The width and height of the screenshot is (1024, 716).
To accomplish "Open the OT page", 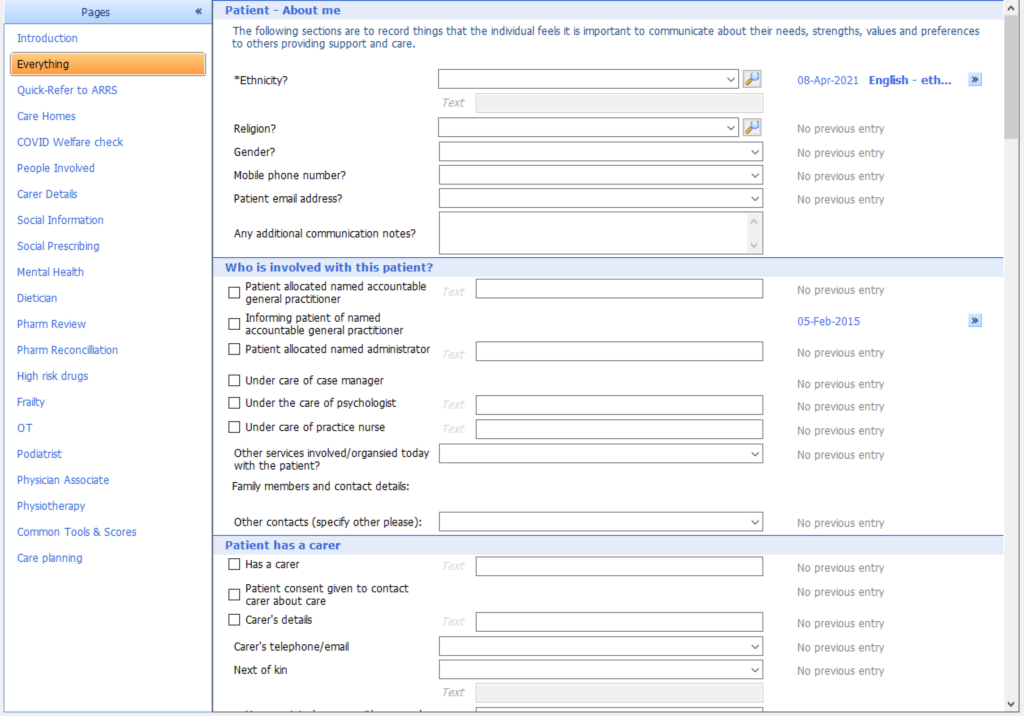I will click(25, 428).
